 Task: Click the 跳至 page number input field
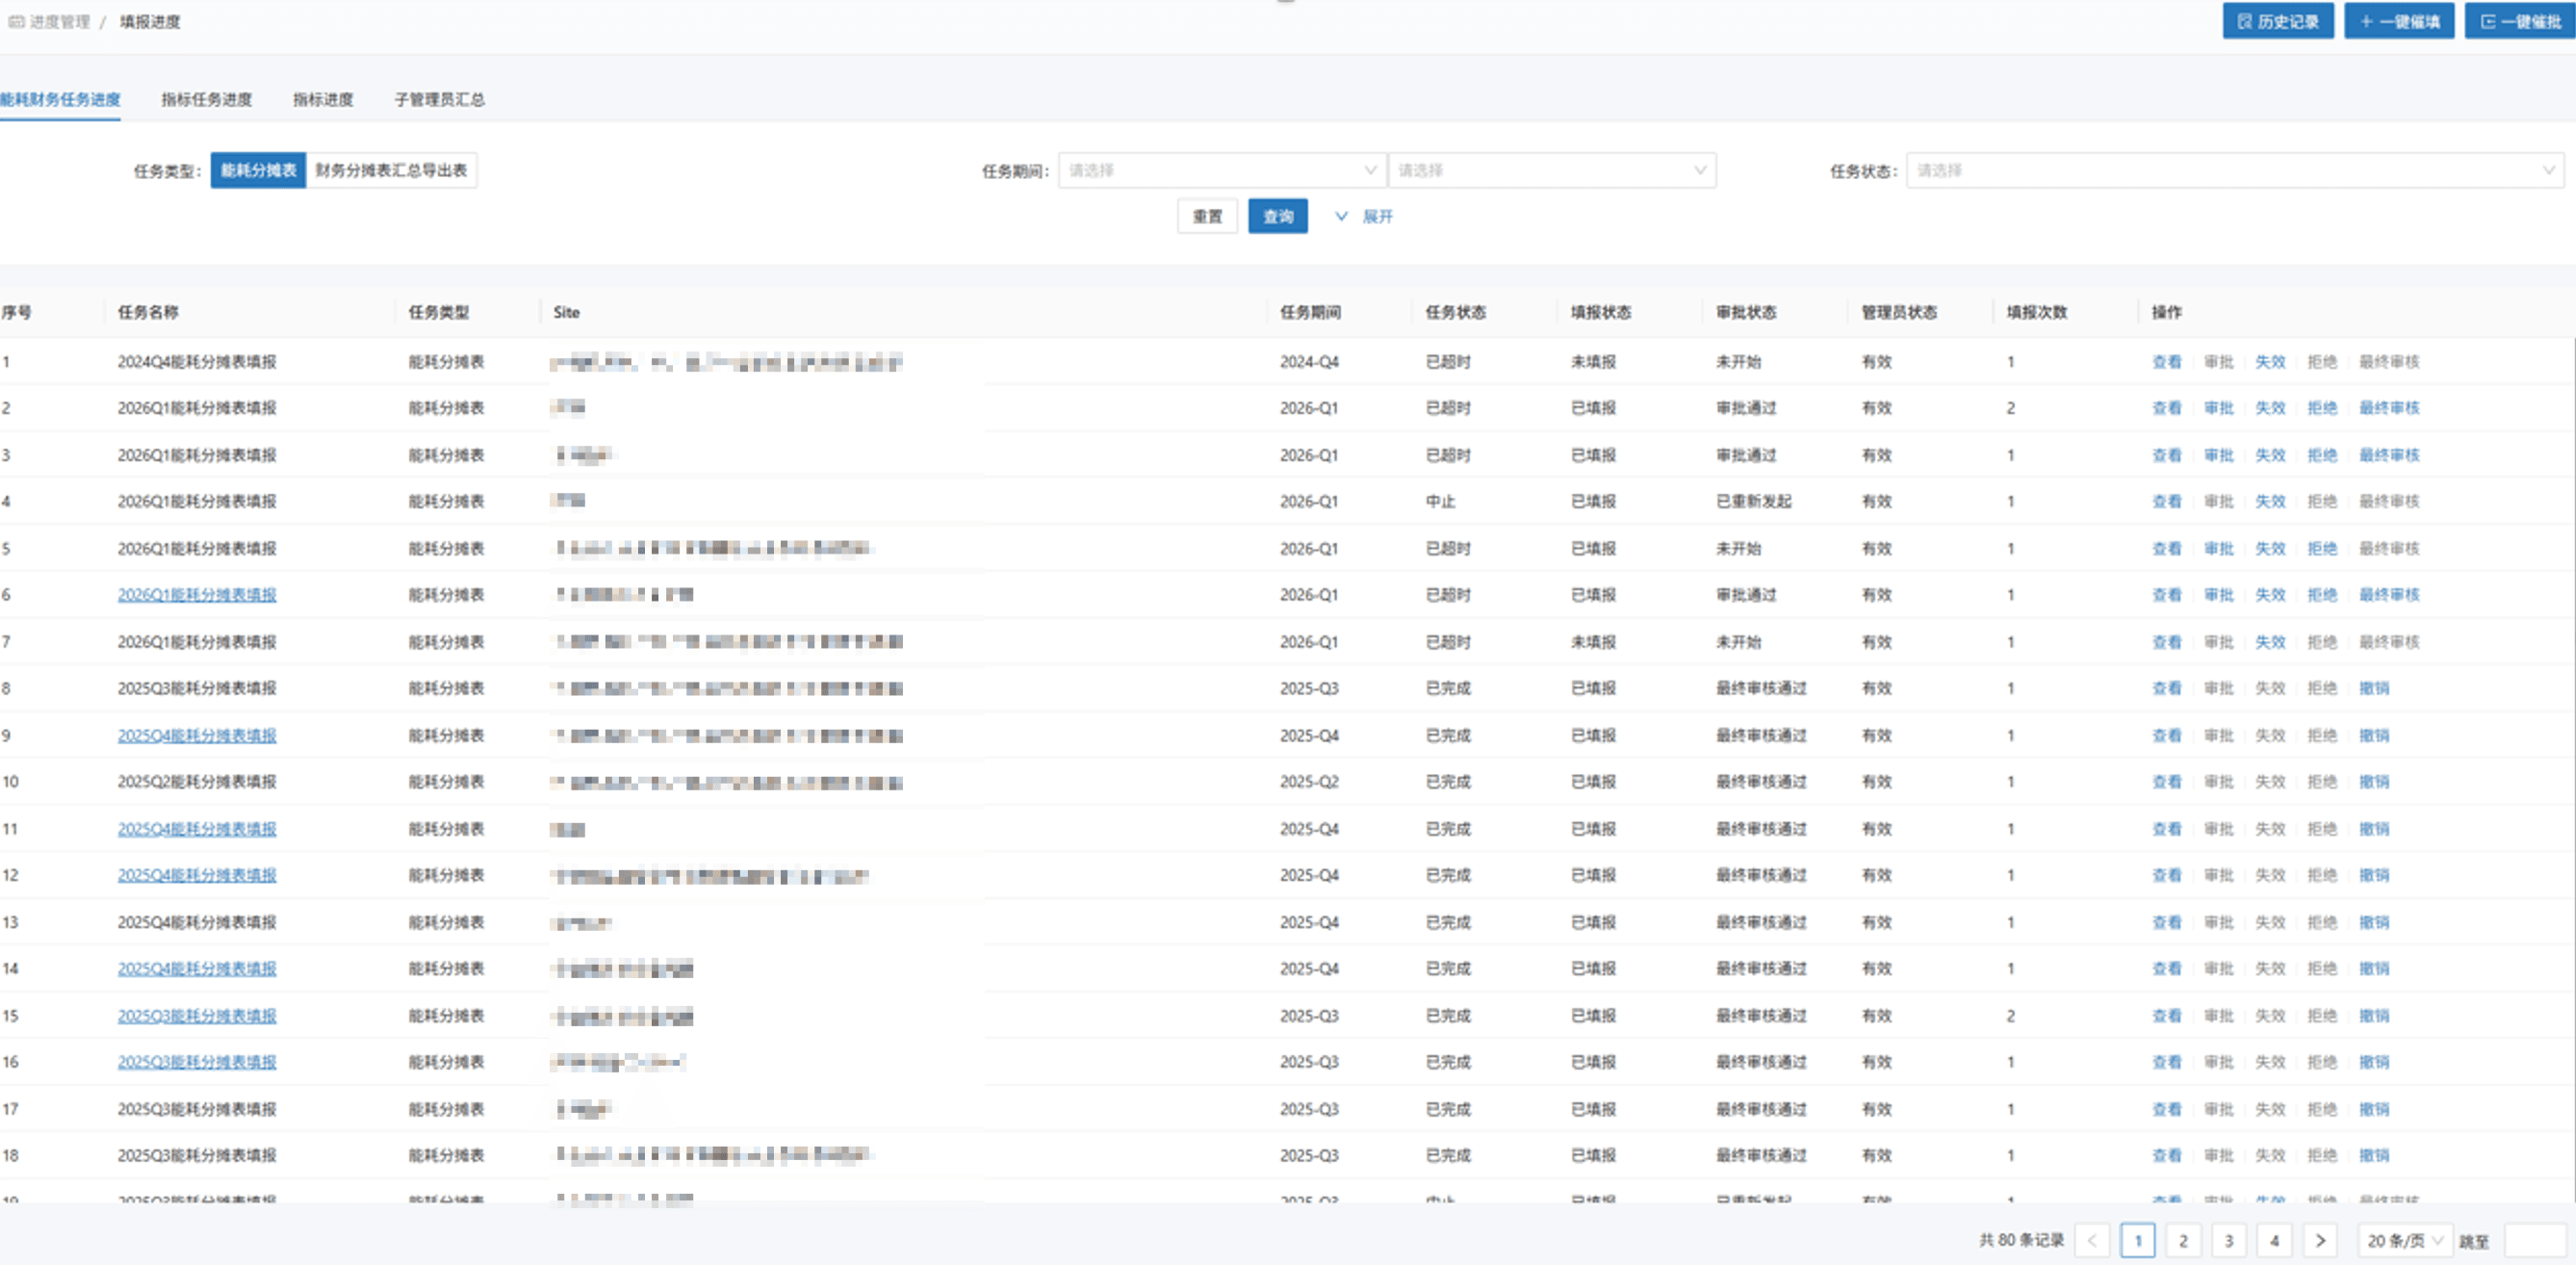pyautogui.click(x=2536, y=1240)
